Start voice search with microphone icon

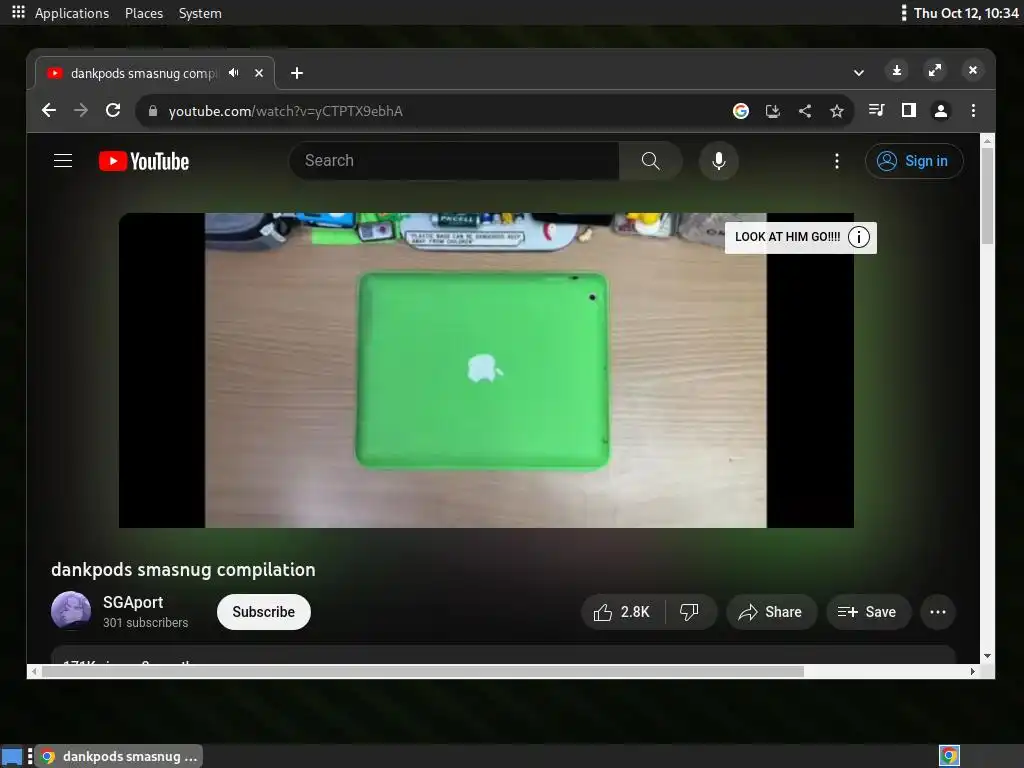[718, 161]
